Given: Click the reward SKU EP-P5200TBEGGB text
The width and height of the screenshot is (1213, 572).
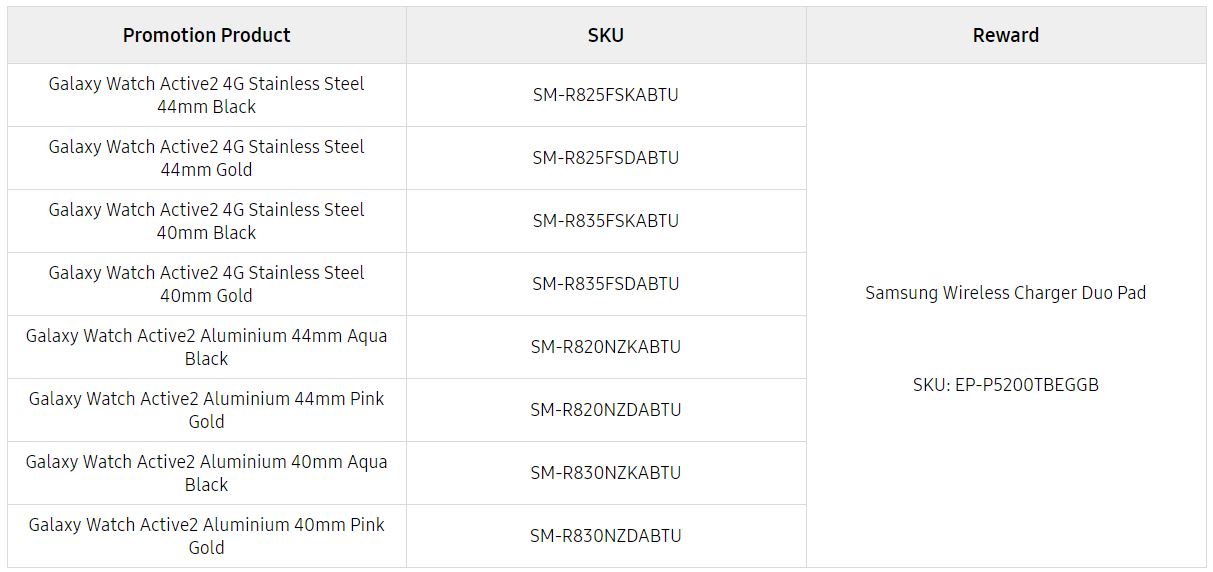Looking at the screenshot, I should tap(1005, 385).
